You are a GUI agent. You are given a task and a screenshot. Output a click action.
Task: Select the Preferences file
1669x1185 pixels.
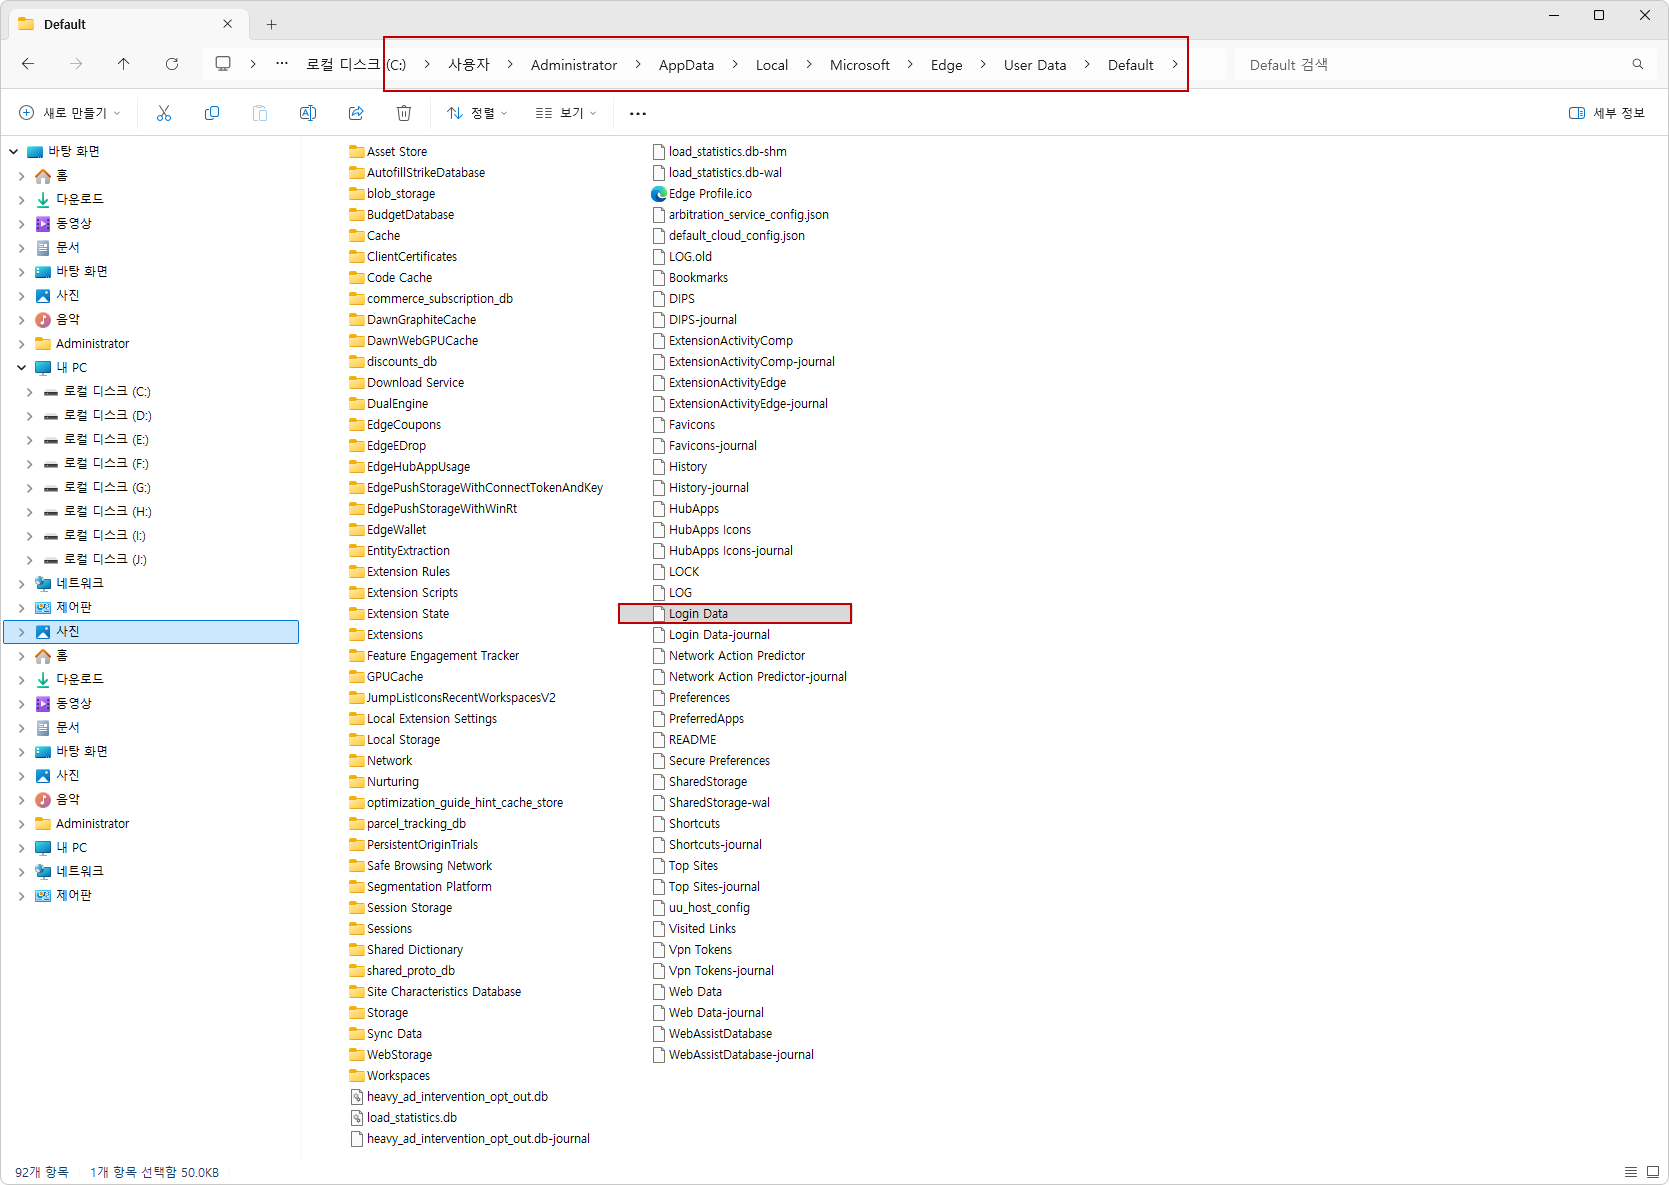click(x=691, y=698)
